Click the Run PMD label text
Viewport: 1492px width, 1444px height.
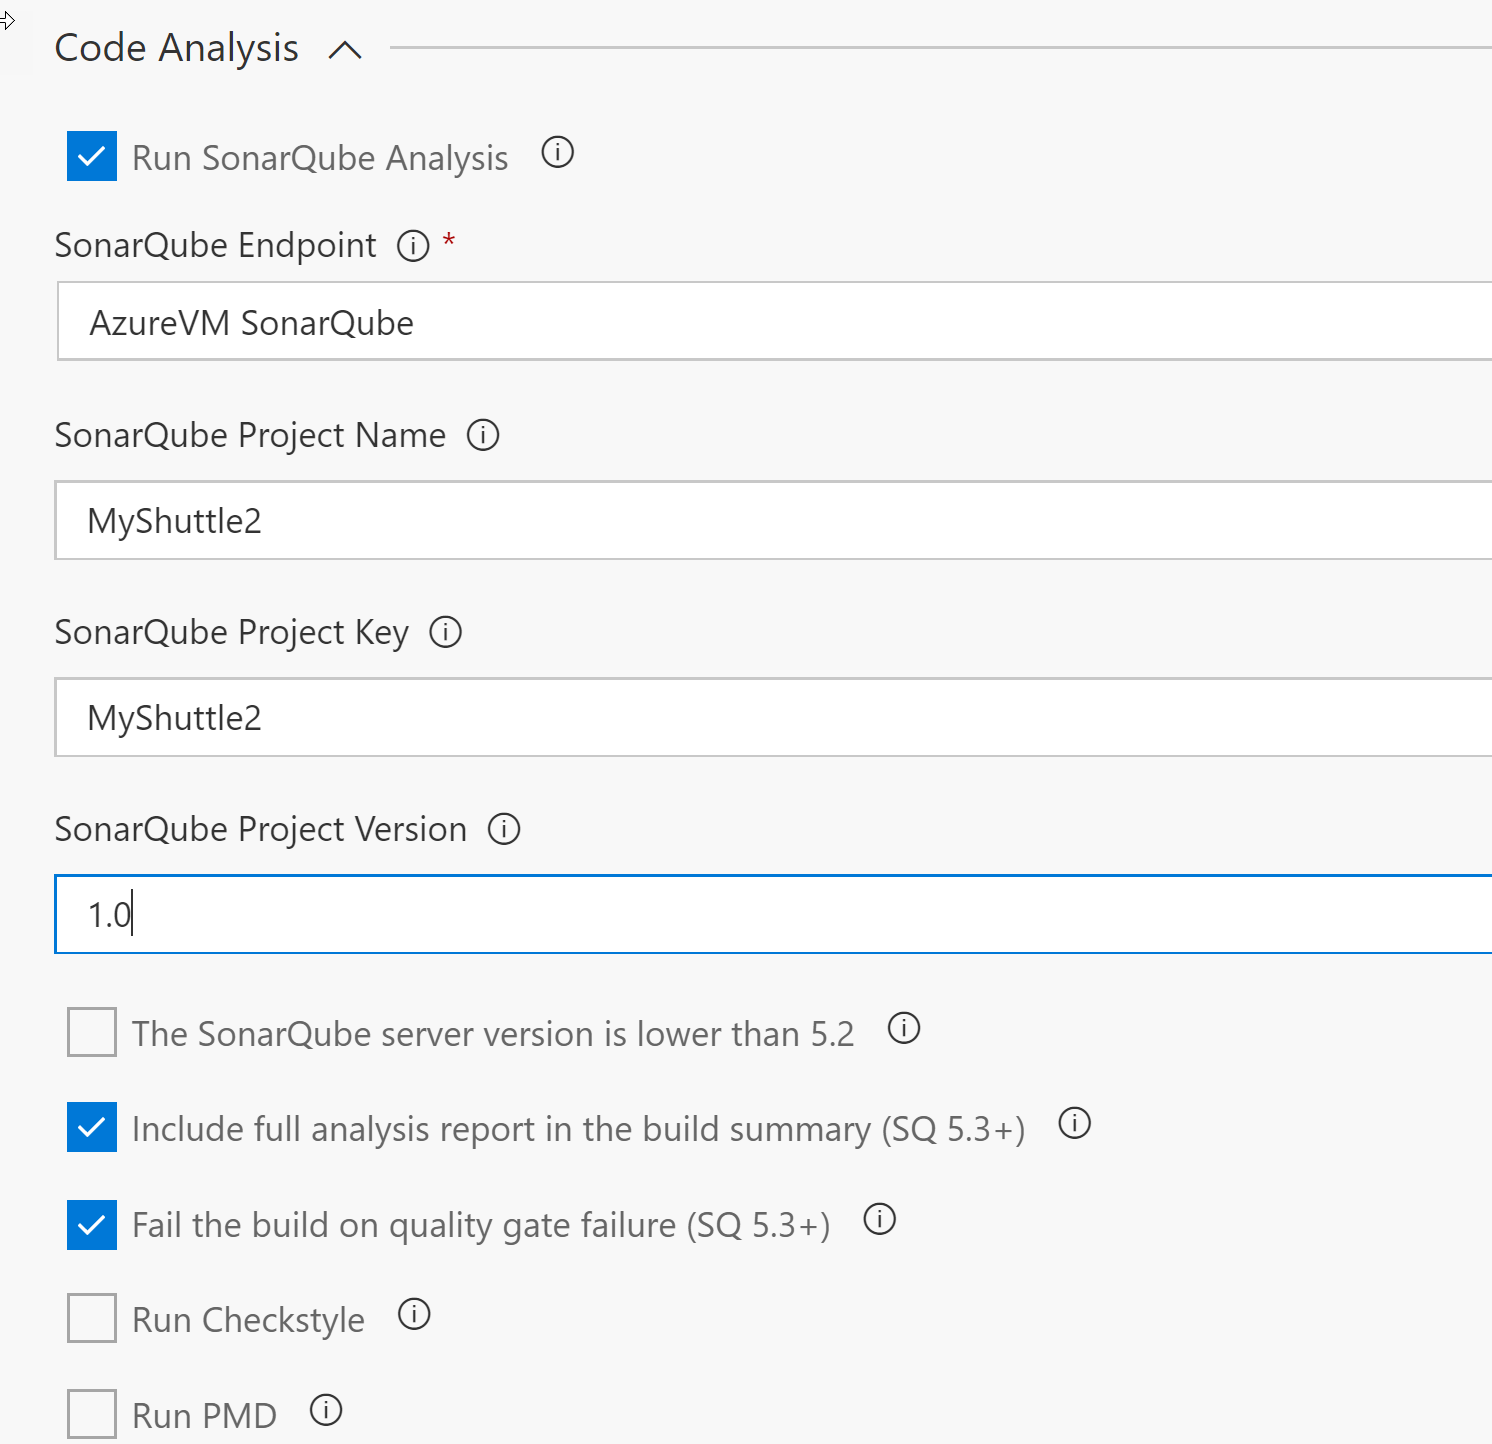point(204,1416)
